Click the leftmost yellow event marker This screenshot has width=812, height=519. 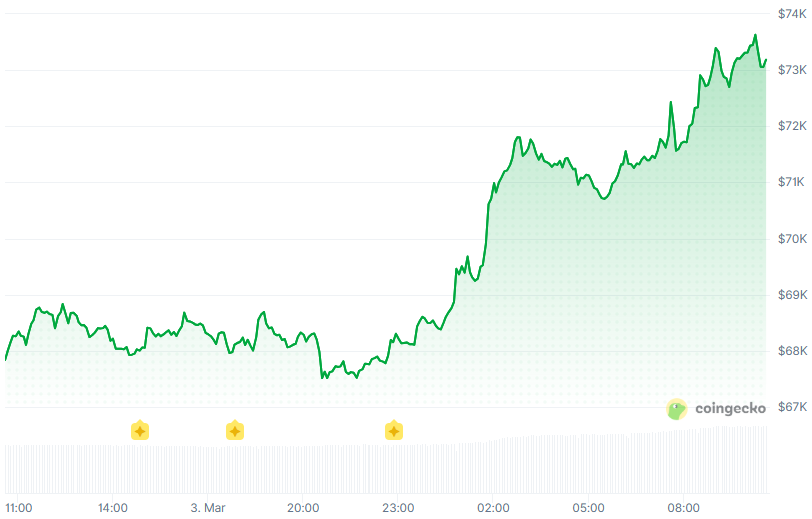pyautogui.click(x=140, y=431)
